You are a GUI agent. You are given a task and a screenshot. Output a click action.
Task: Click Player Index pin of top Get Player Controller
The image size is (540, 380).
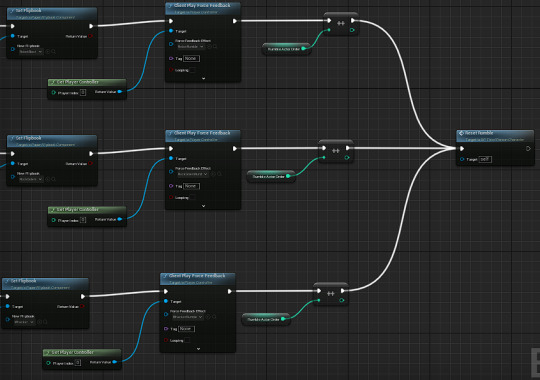coord(54,93)
